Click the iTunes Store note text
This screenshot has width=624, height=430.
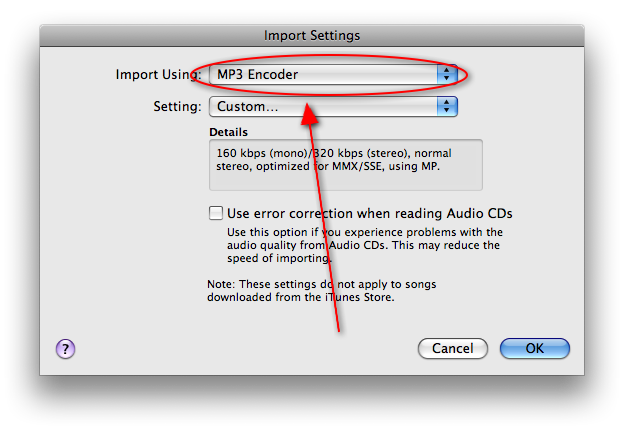point(322,291)
